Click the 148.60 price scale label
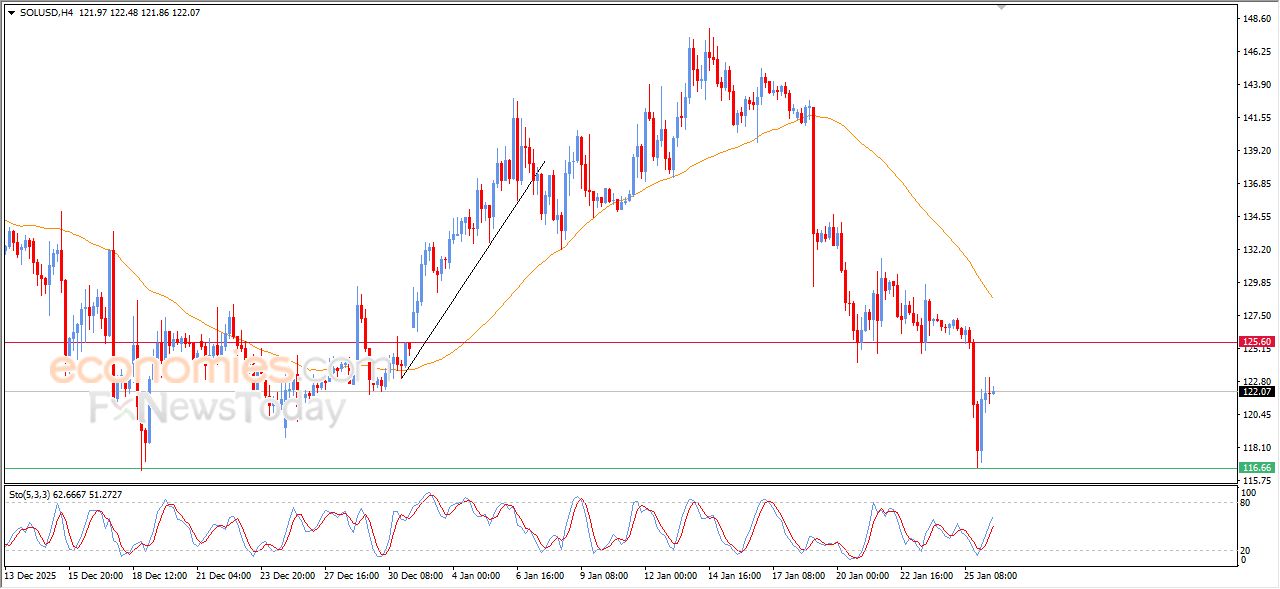This screenshot has height=589, width=1280. pos(1256,19)
